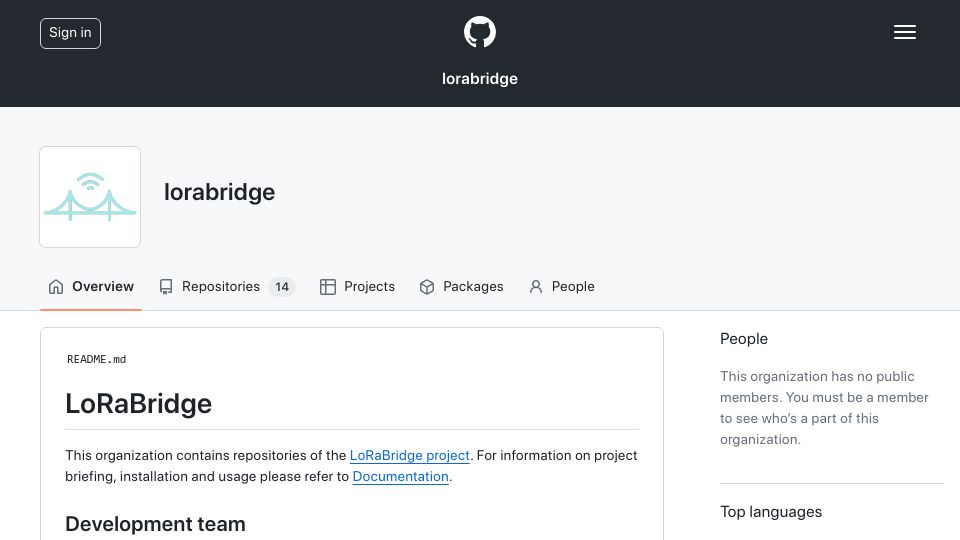Image resolution: width=960 pixels, height=540 pixels.
Task: Open the Packages tab
Action: pos(461,287)
